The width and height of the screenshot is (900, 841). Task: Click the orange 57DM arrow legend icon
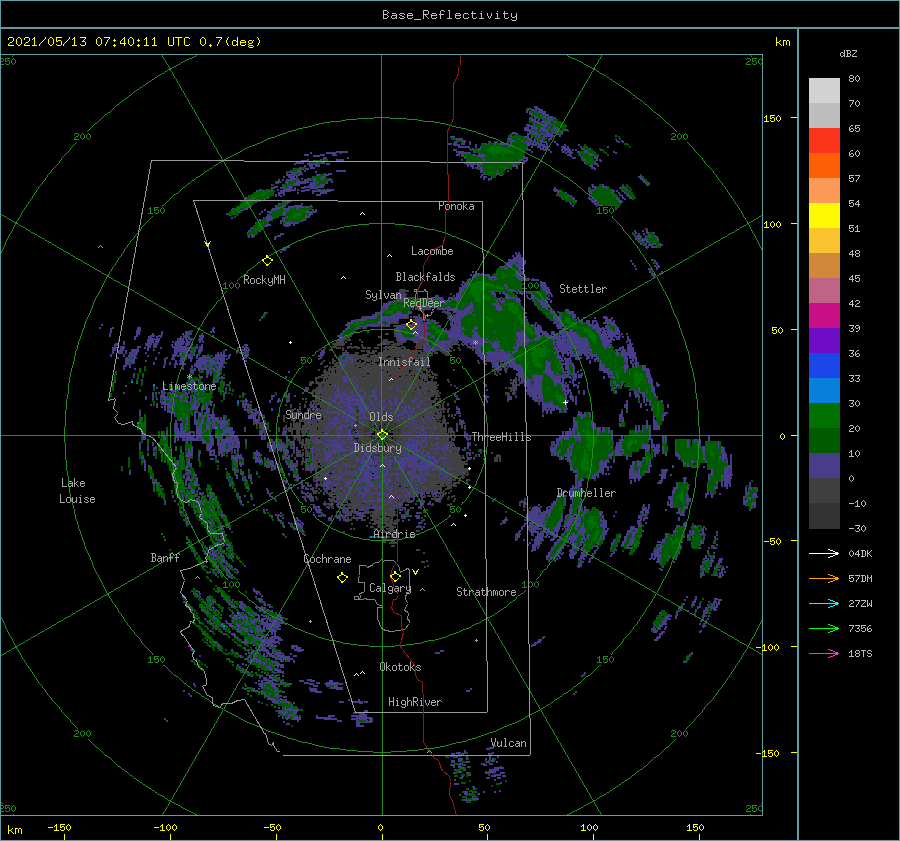(x=824, y=579)
